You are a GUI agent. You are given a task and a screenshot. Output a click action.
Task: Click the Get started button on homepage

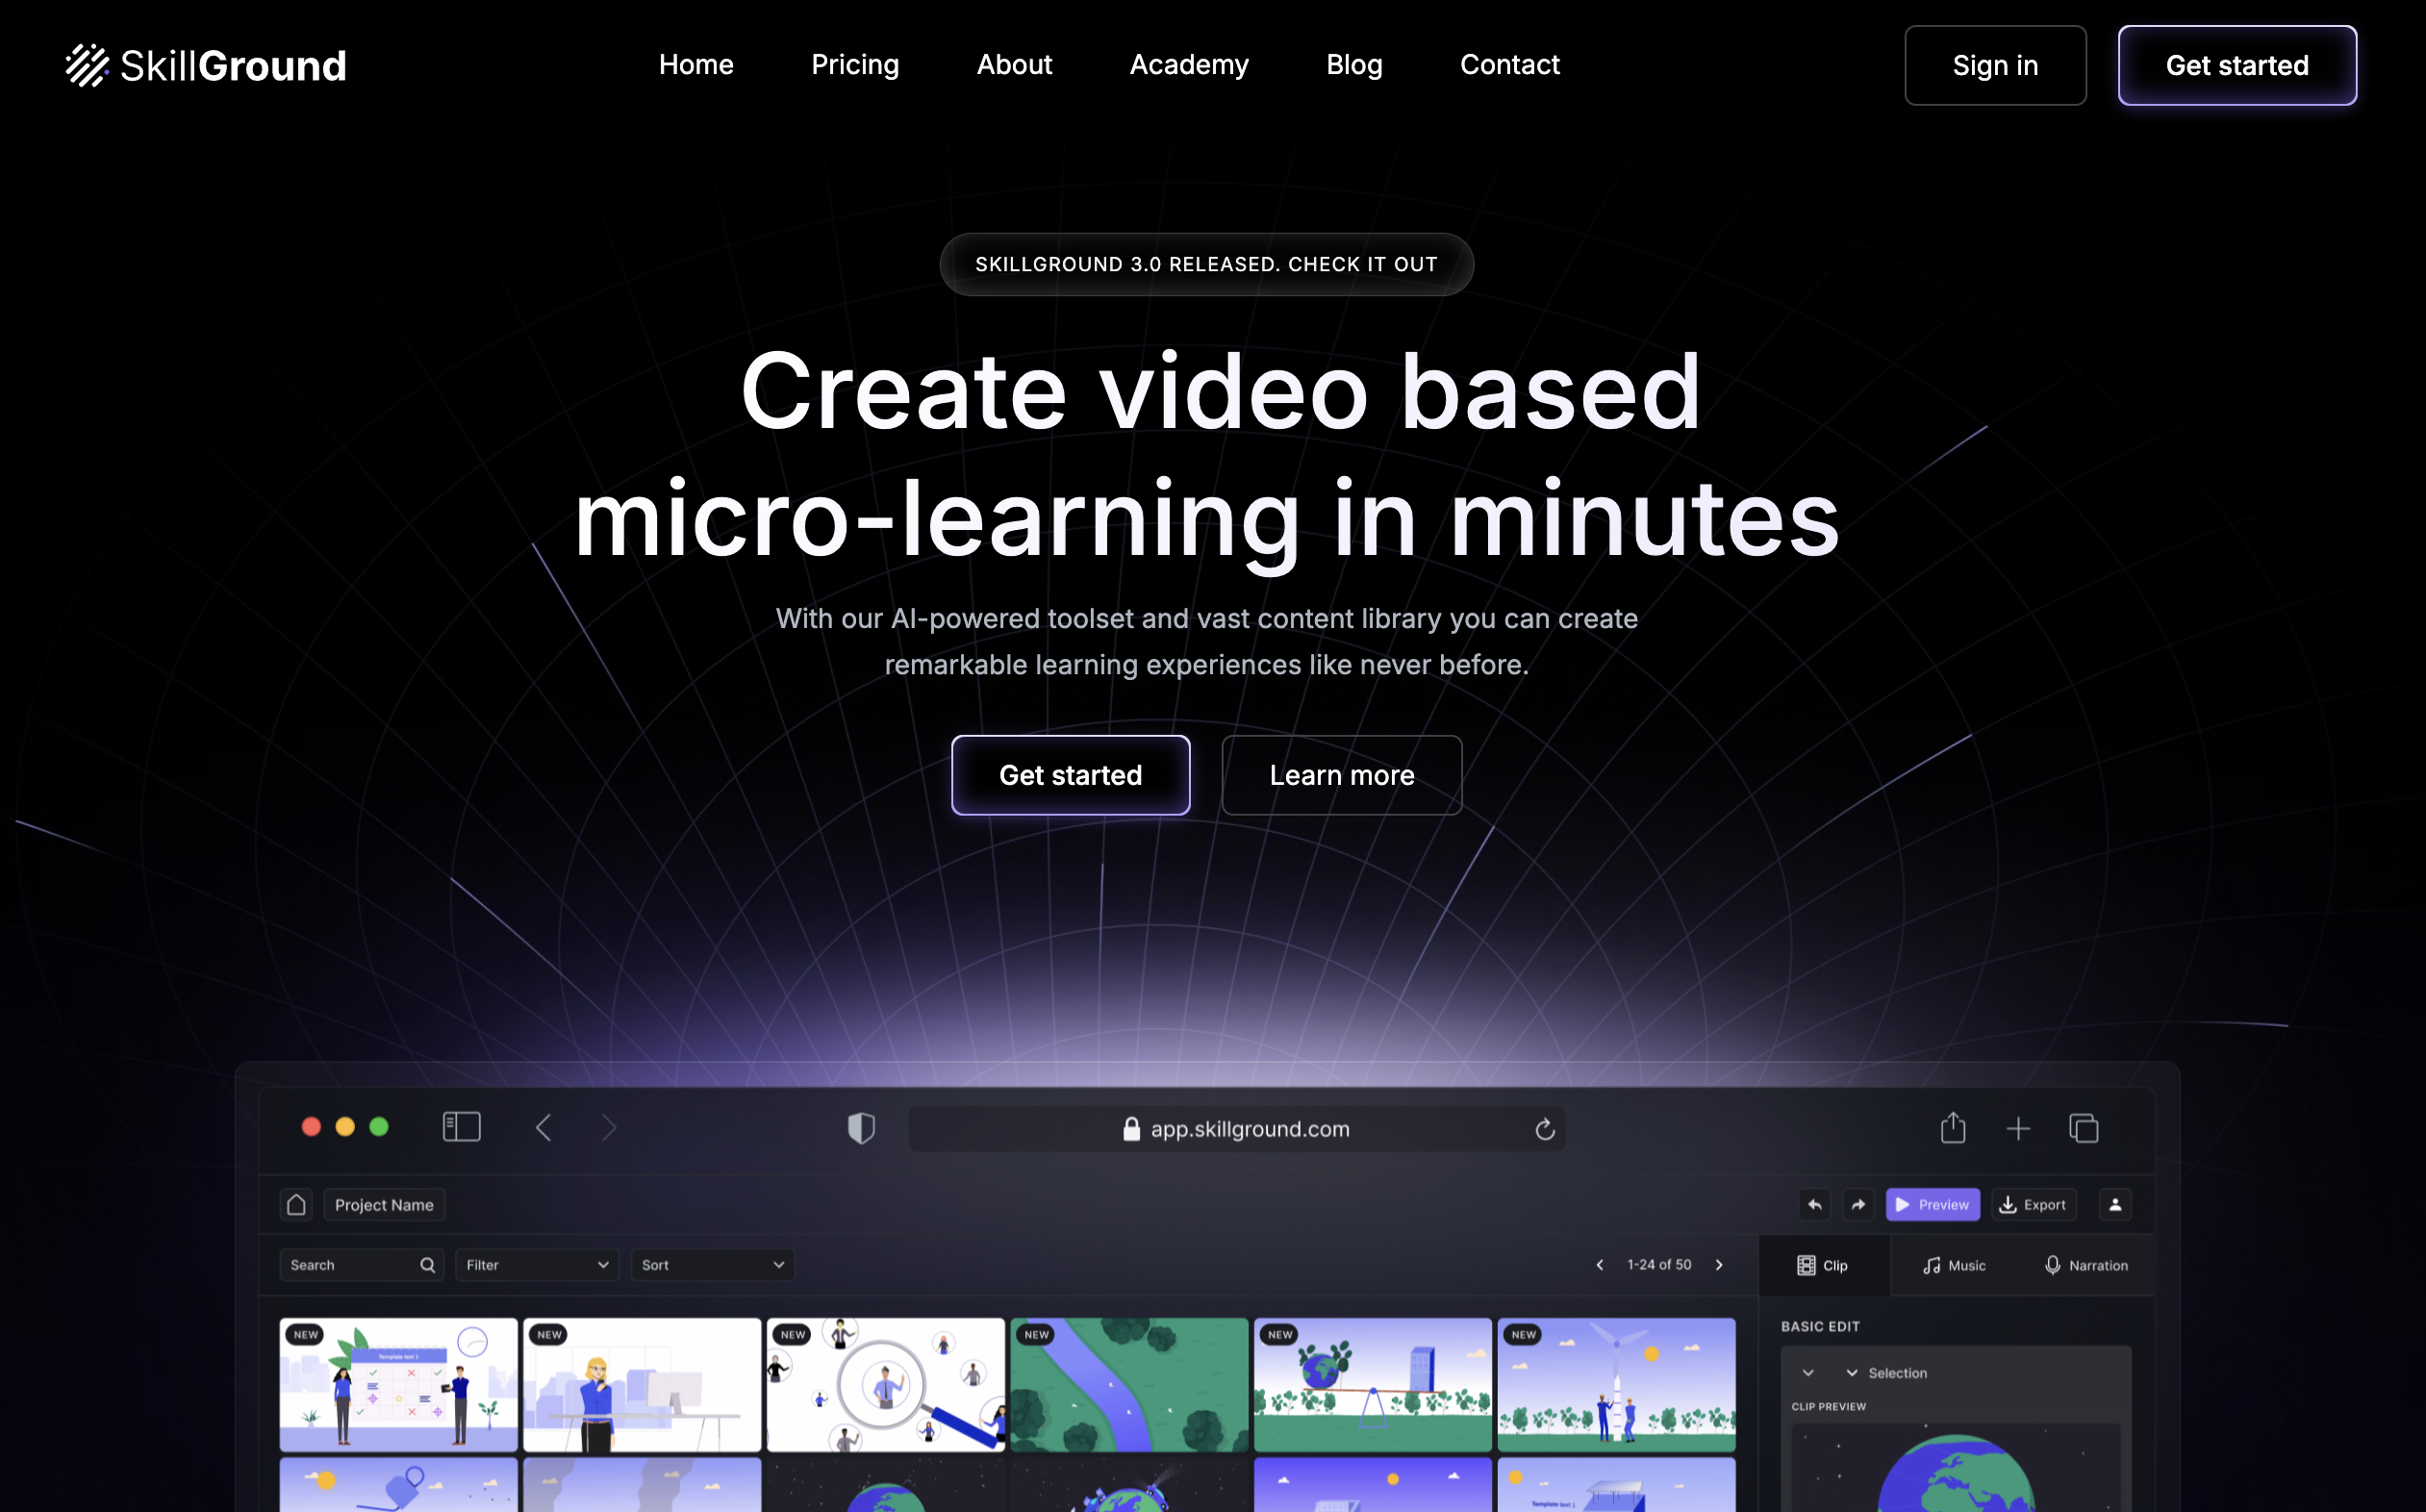click(1070, 775)
